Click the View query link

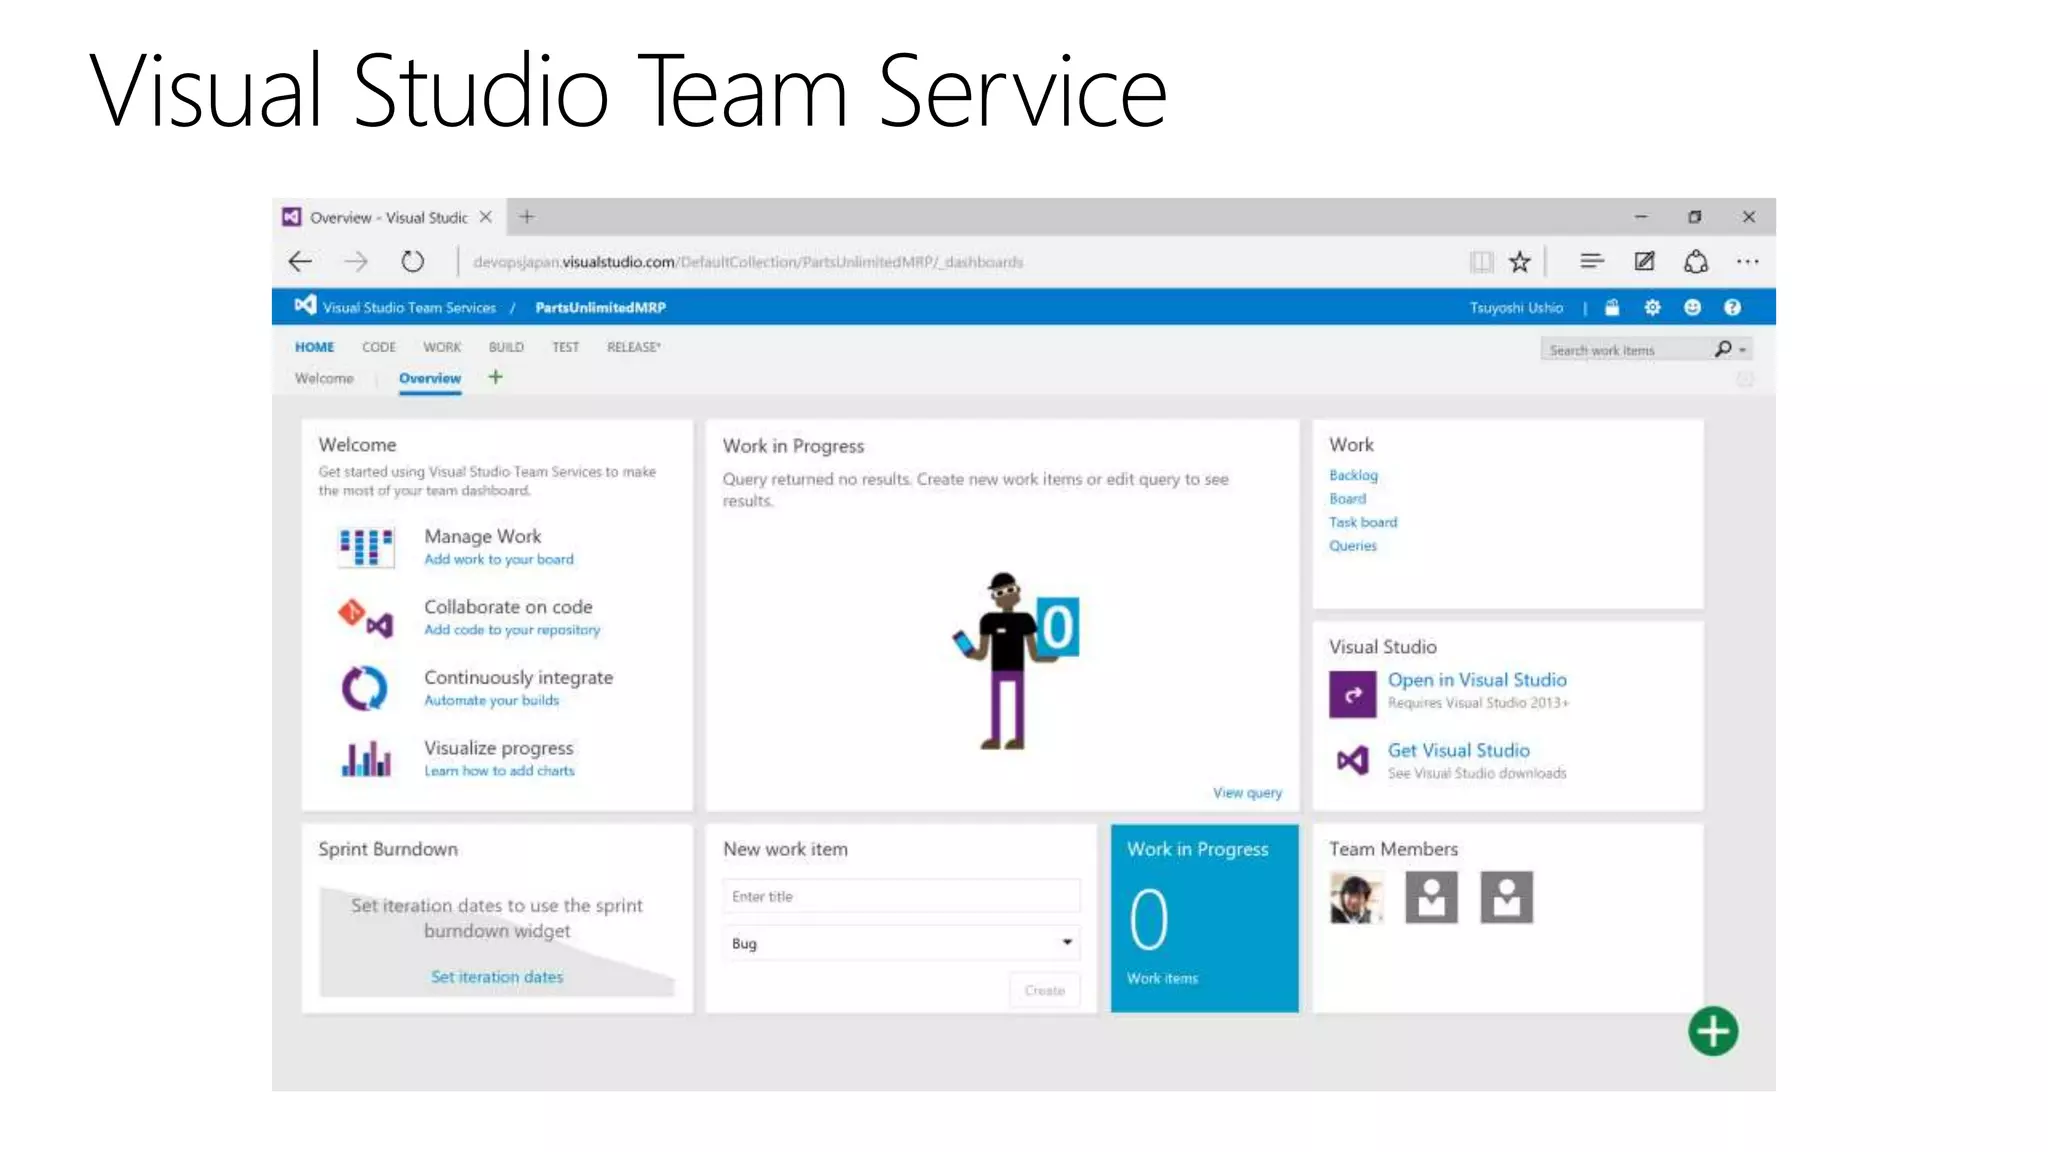point(1247,793)
